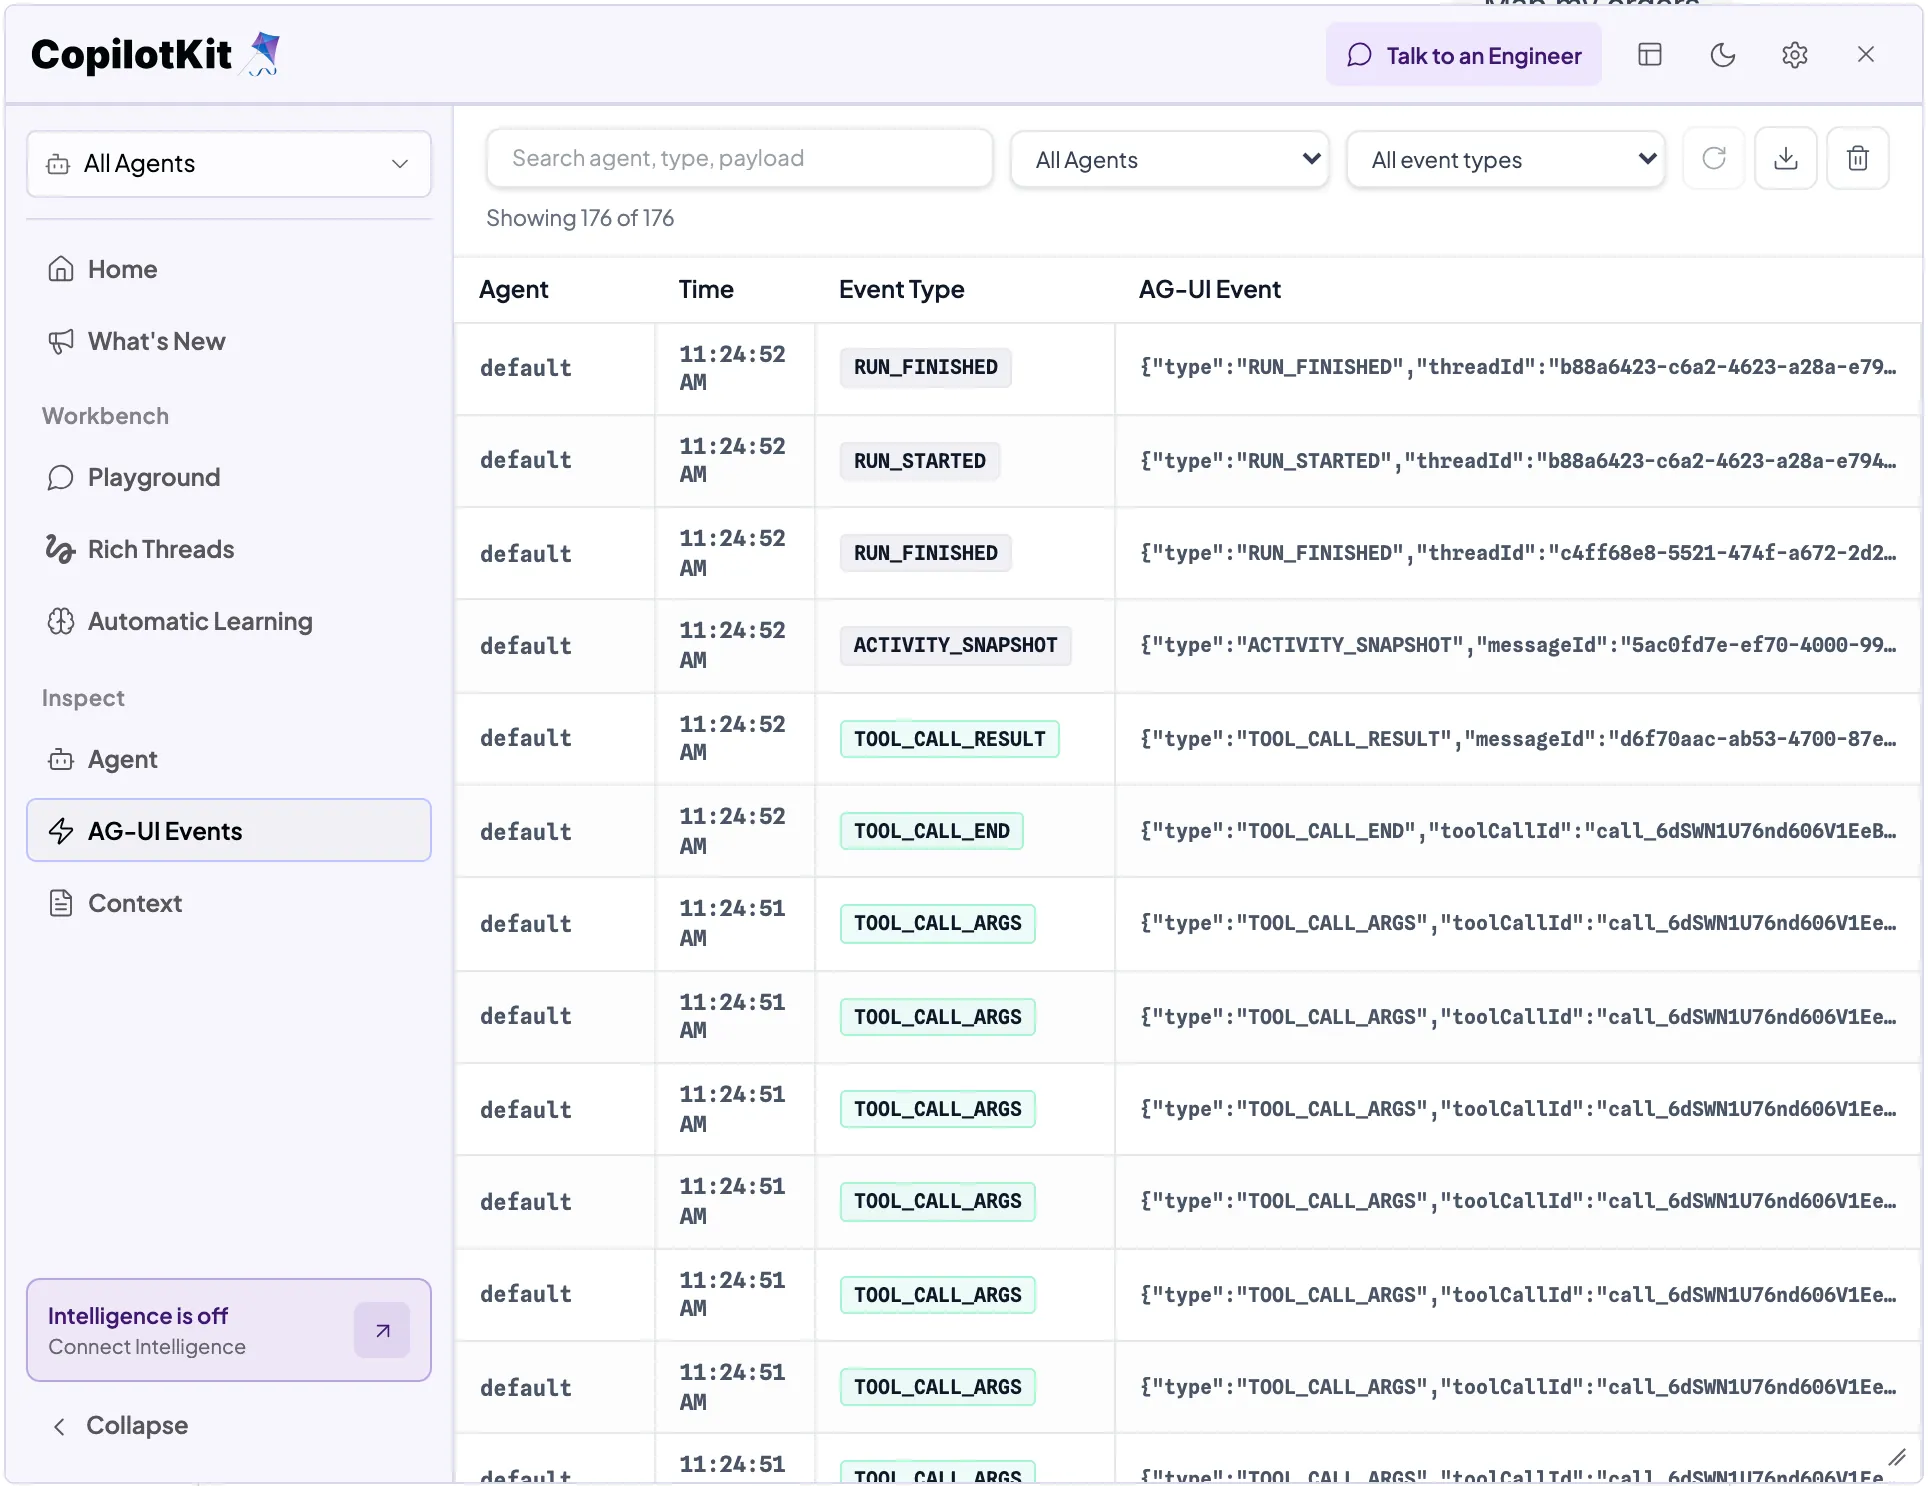Open Automatic Learning section
Screen dimensions: 1928x1486
[x=229, y=621]
